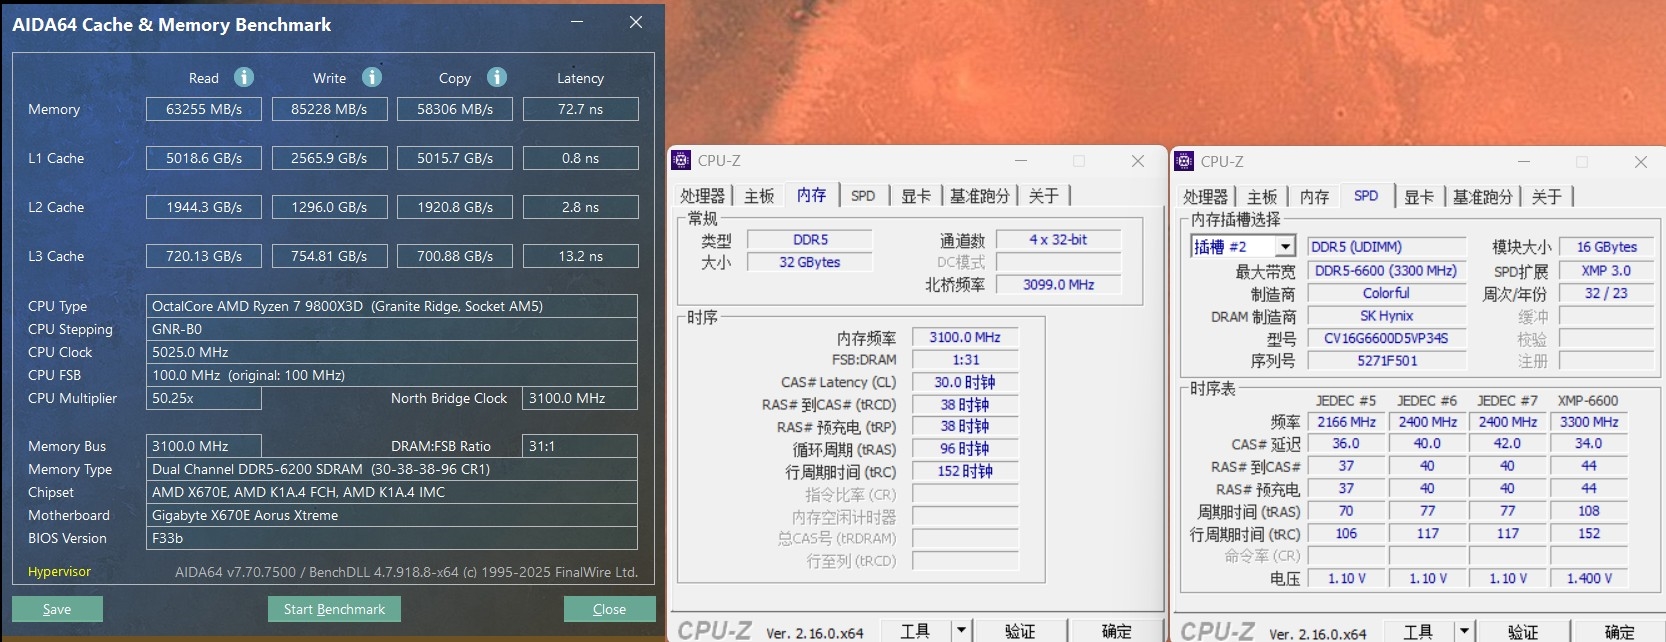Image resolution: width=1666 pixels, height=642 pixels.
Task: Minimize the AIDA64 benchmark window
Action: [577, 22]
